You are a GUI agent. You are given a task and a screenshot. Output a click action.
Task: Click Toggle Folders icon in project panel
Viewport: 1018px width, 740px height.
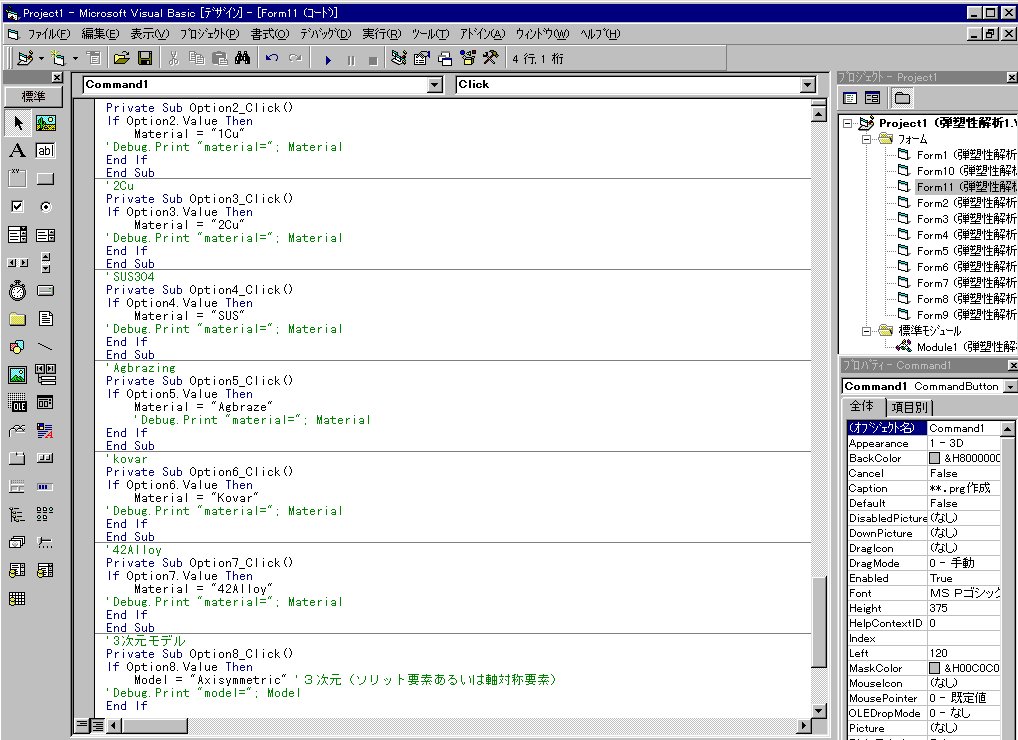pos(902,98)
